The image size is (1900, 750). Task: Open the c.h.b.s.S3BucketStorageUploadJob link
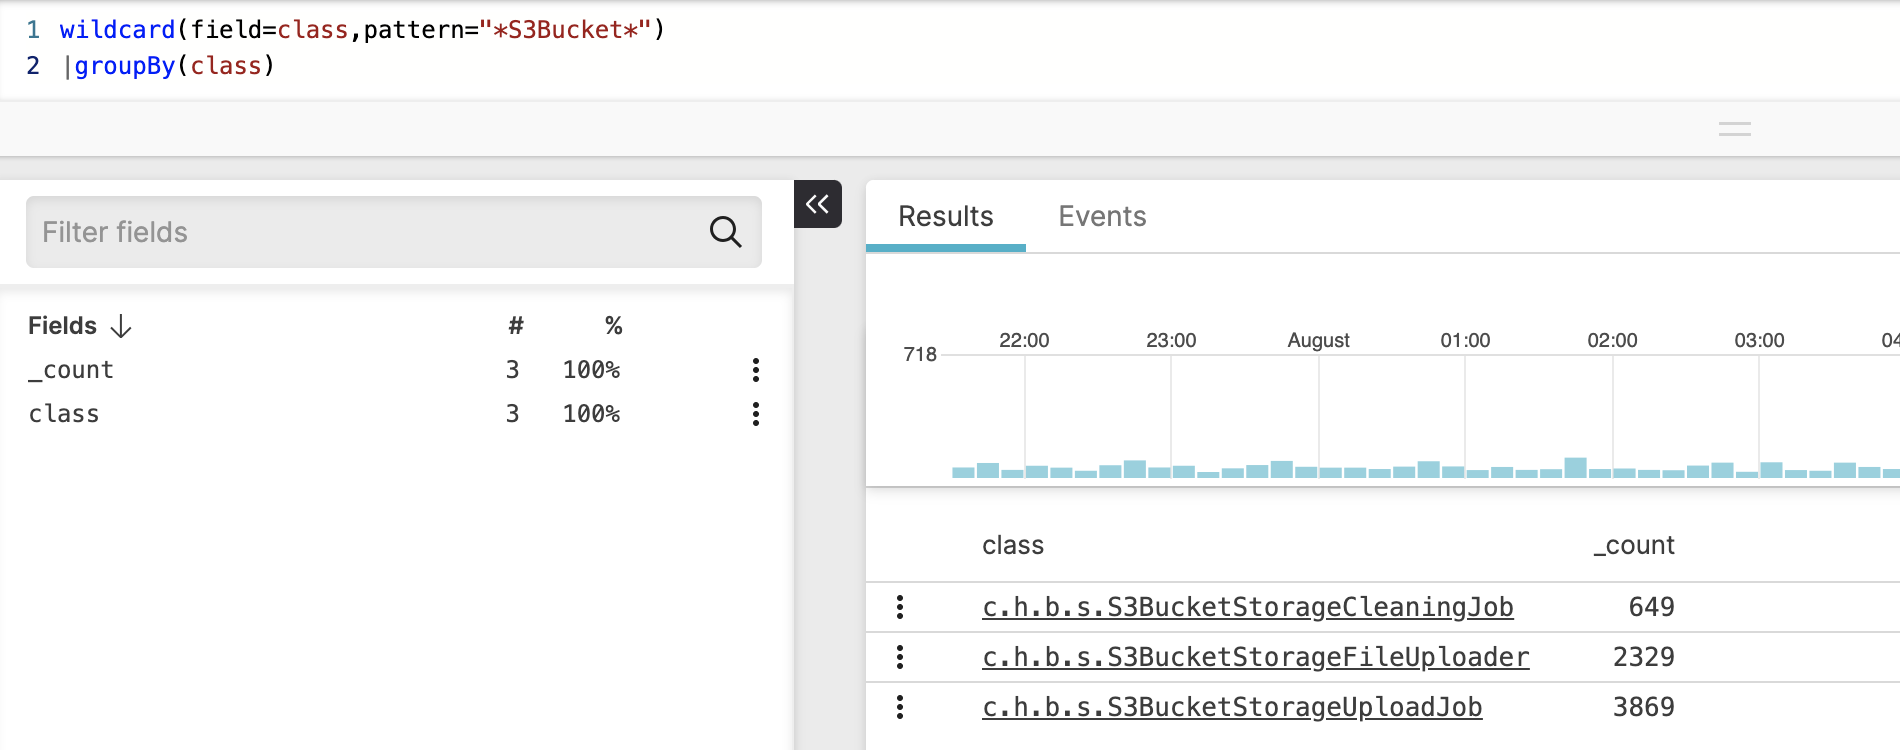point(1231,707)
